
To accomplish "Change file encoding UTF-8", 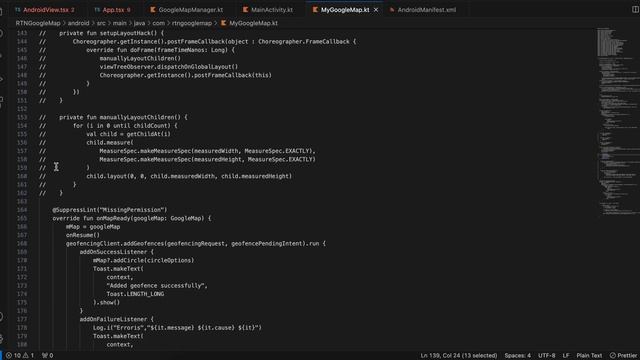I will [547, 356].
